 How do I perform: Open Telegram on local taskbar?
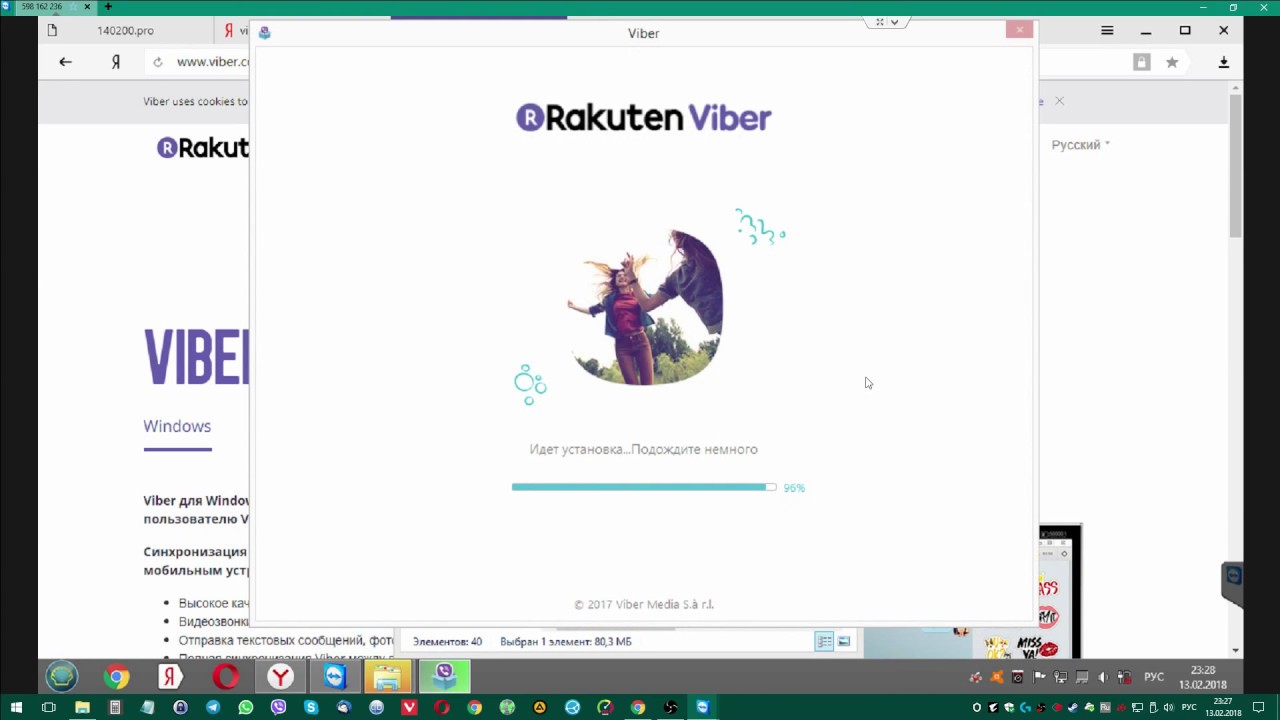(x=213, y=708)
